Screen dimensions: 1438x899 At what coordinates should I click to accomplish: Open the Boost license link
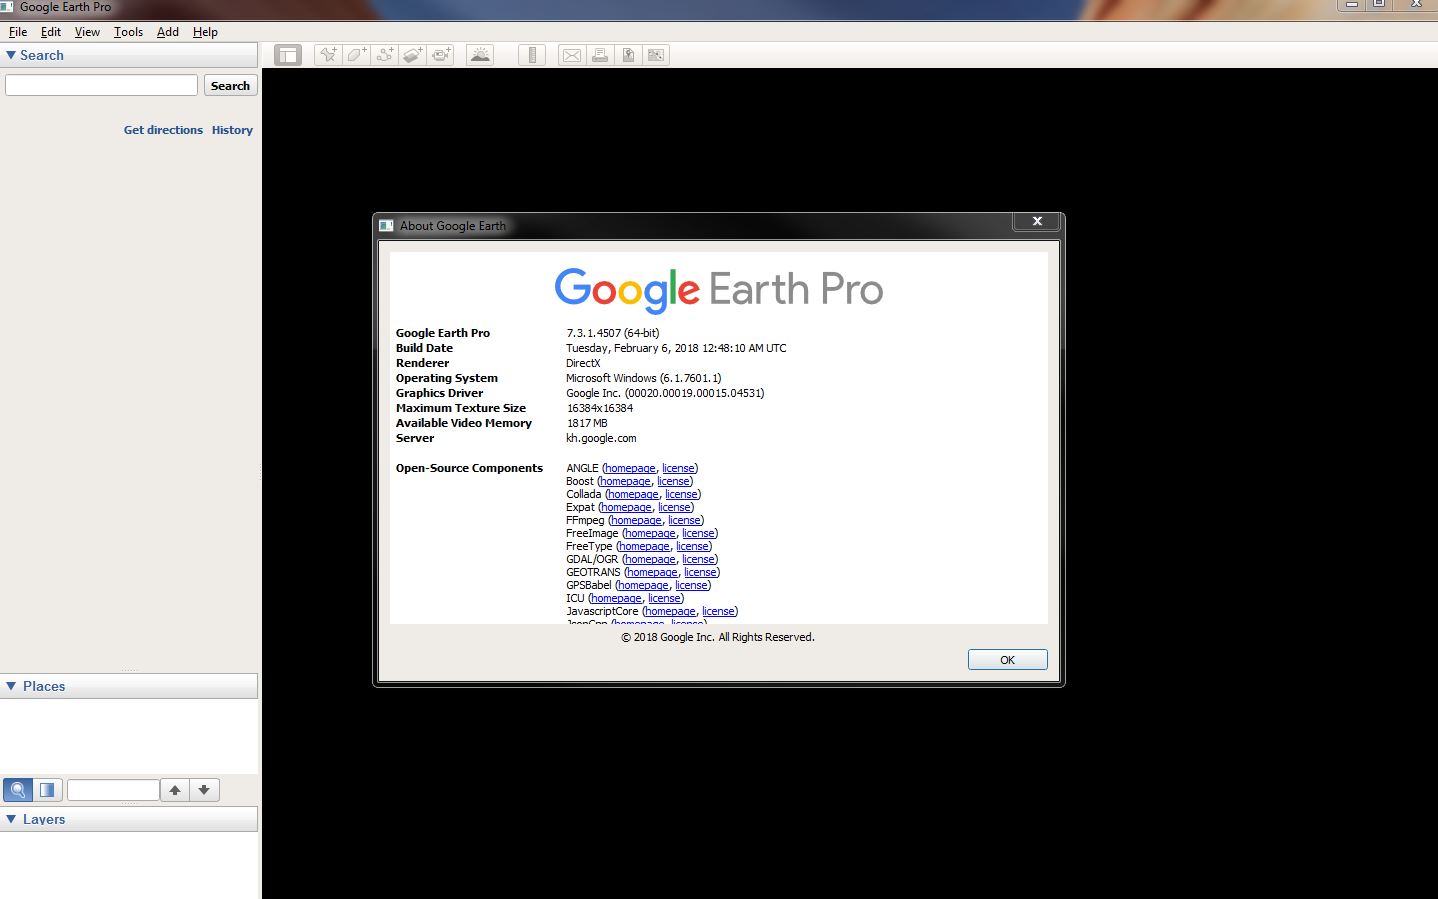(x=673, y=481)
